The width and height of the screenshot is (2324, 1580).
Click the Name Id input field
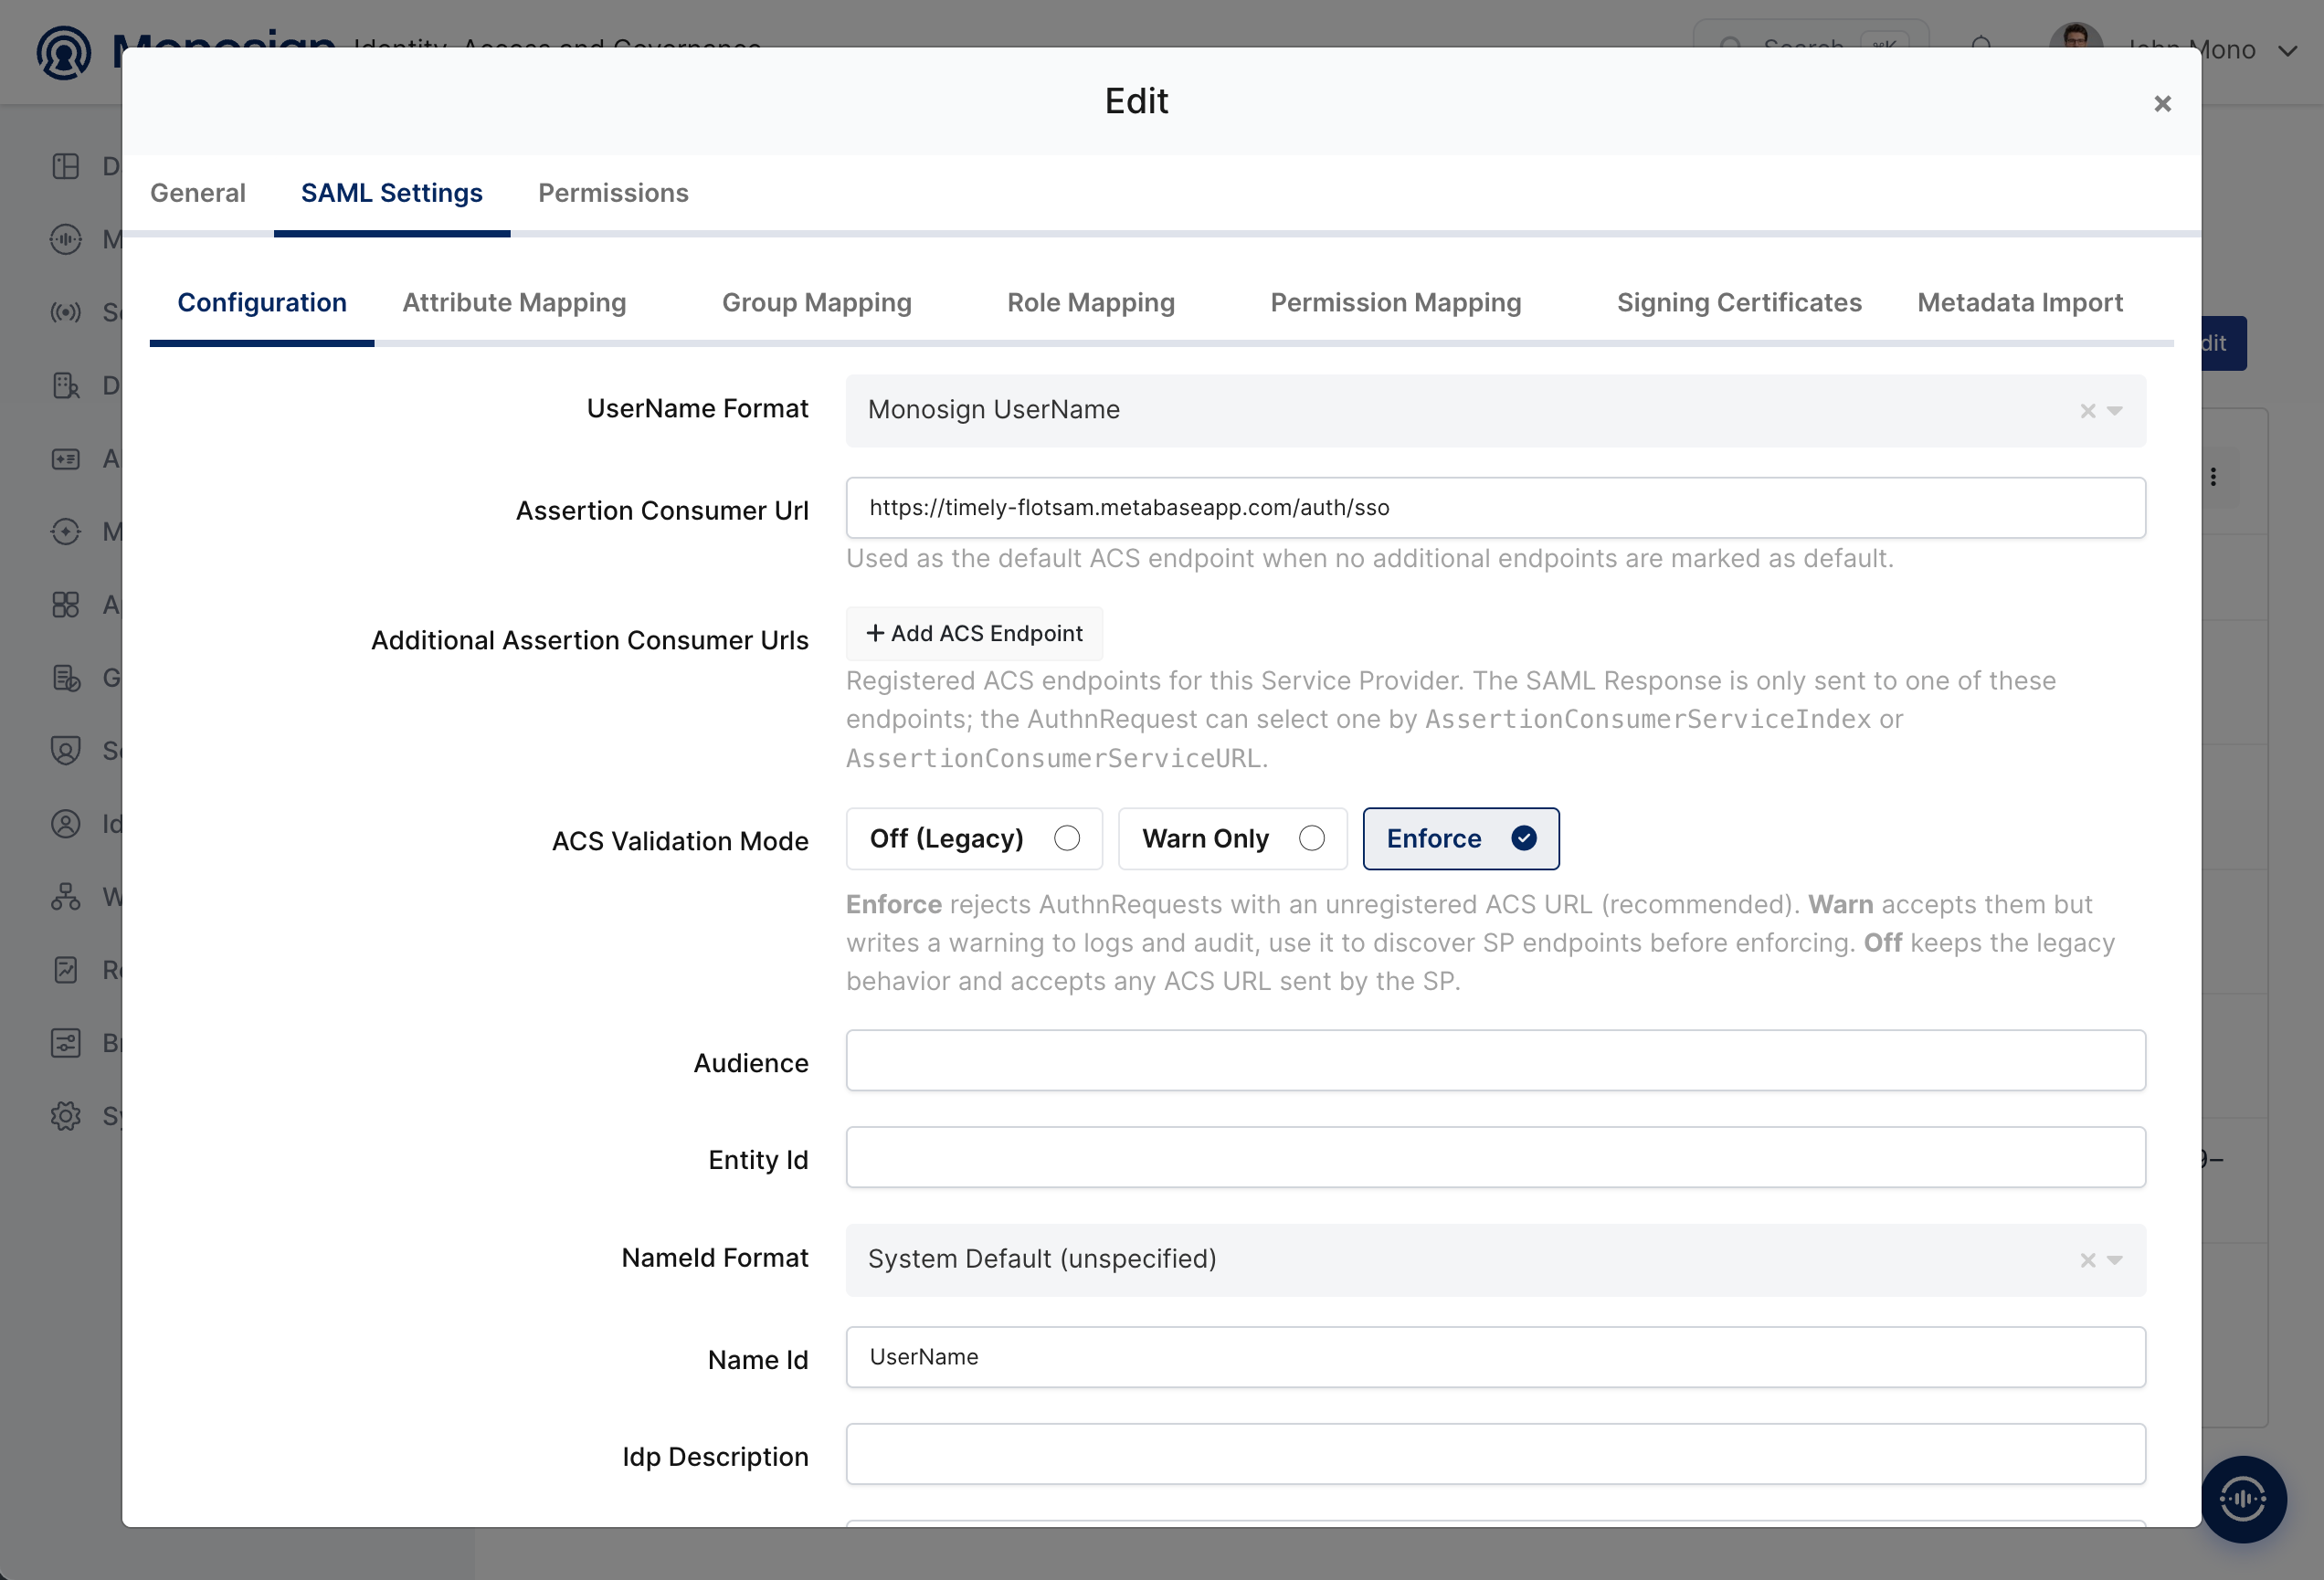pyautogui.click(x=1495, y=1357)
